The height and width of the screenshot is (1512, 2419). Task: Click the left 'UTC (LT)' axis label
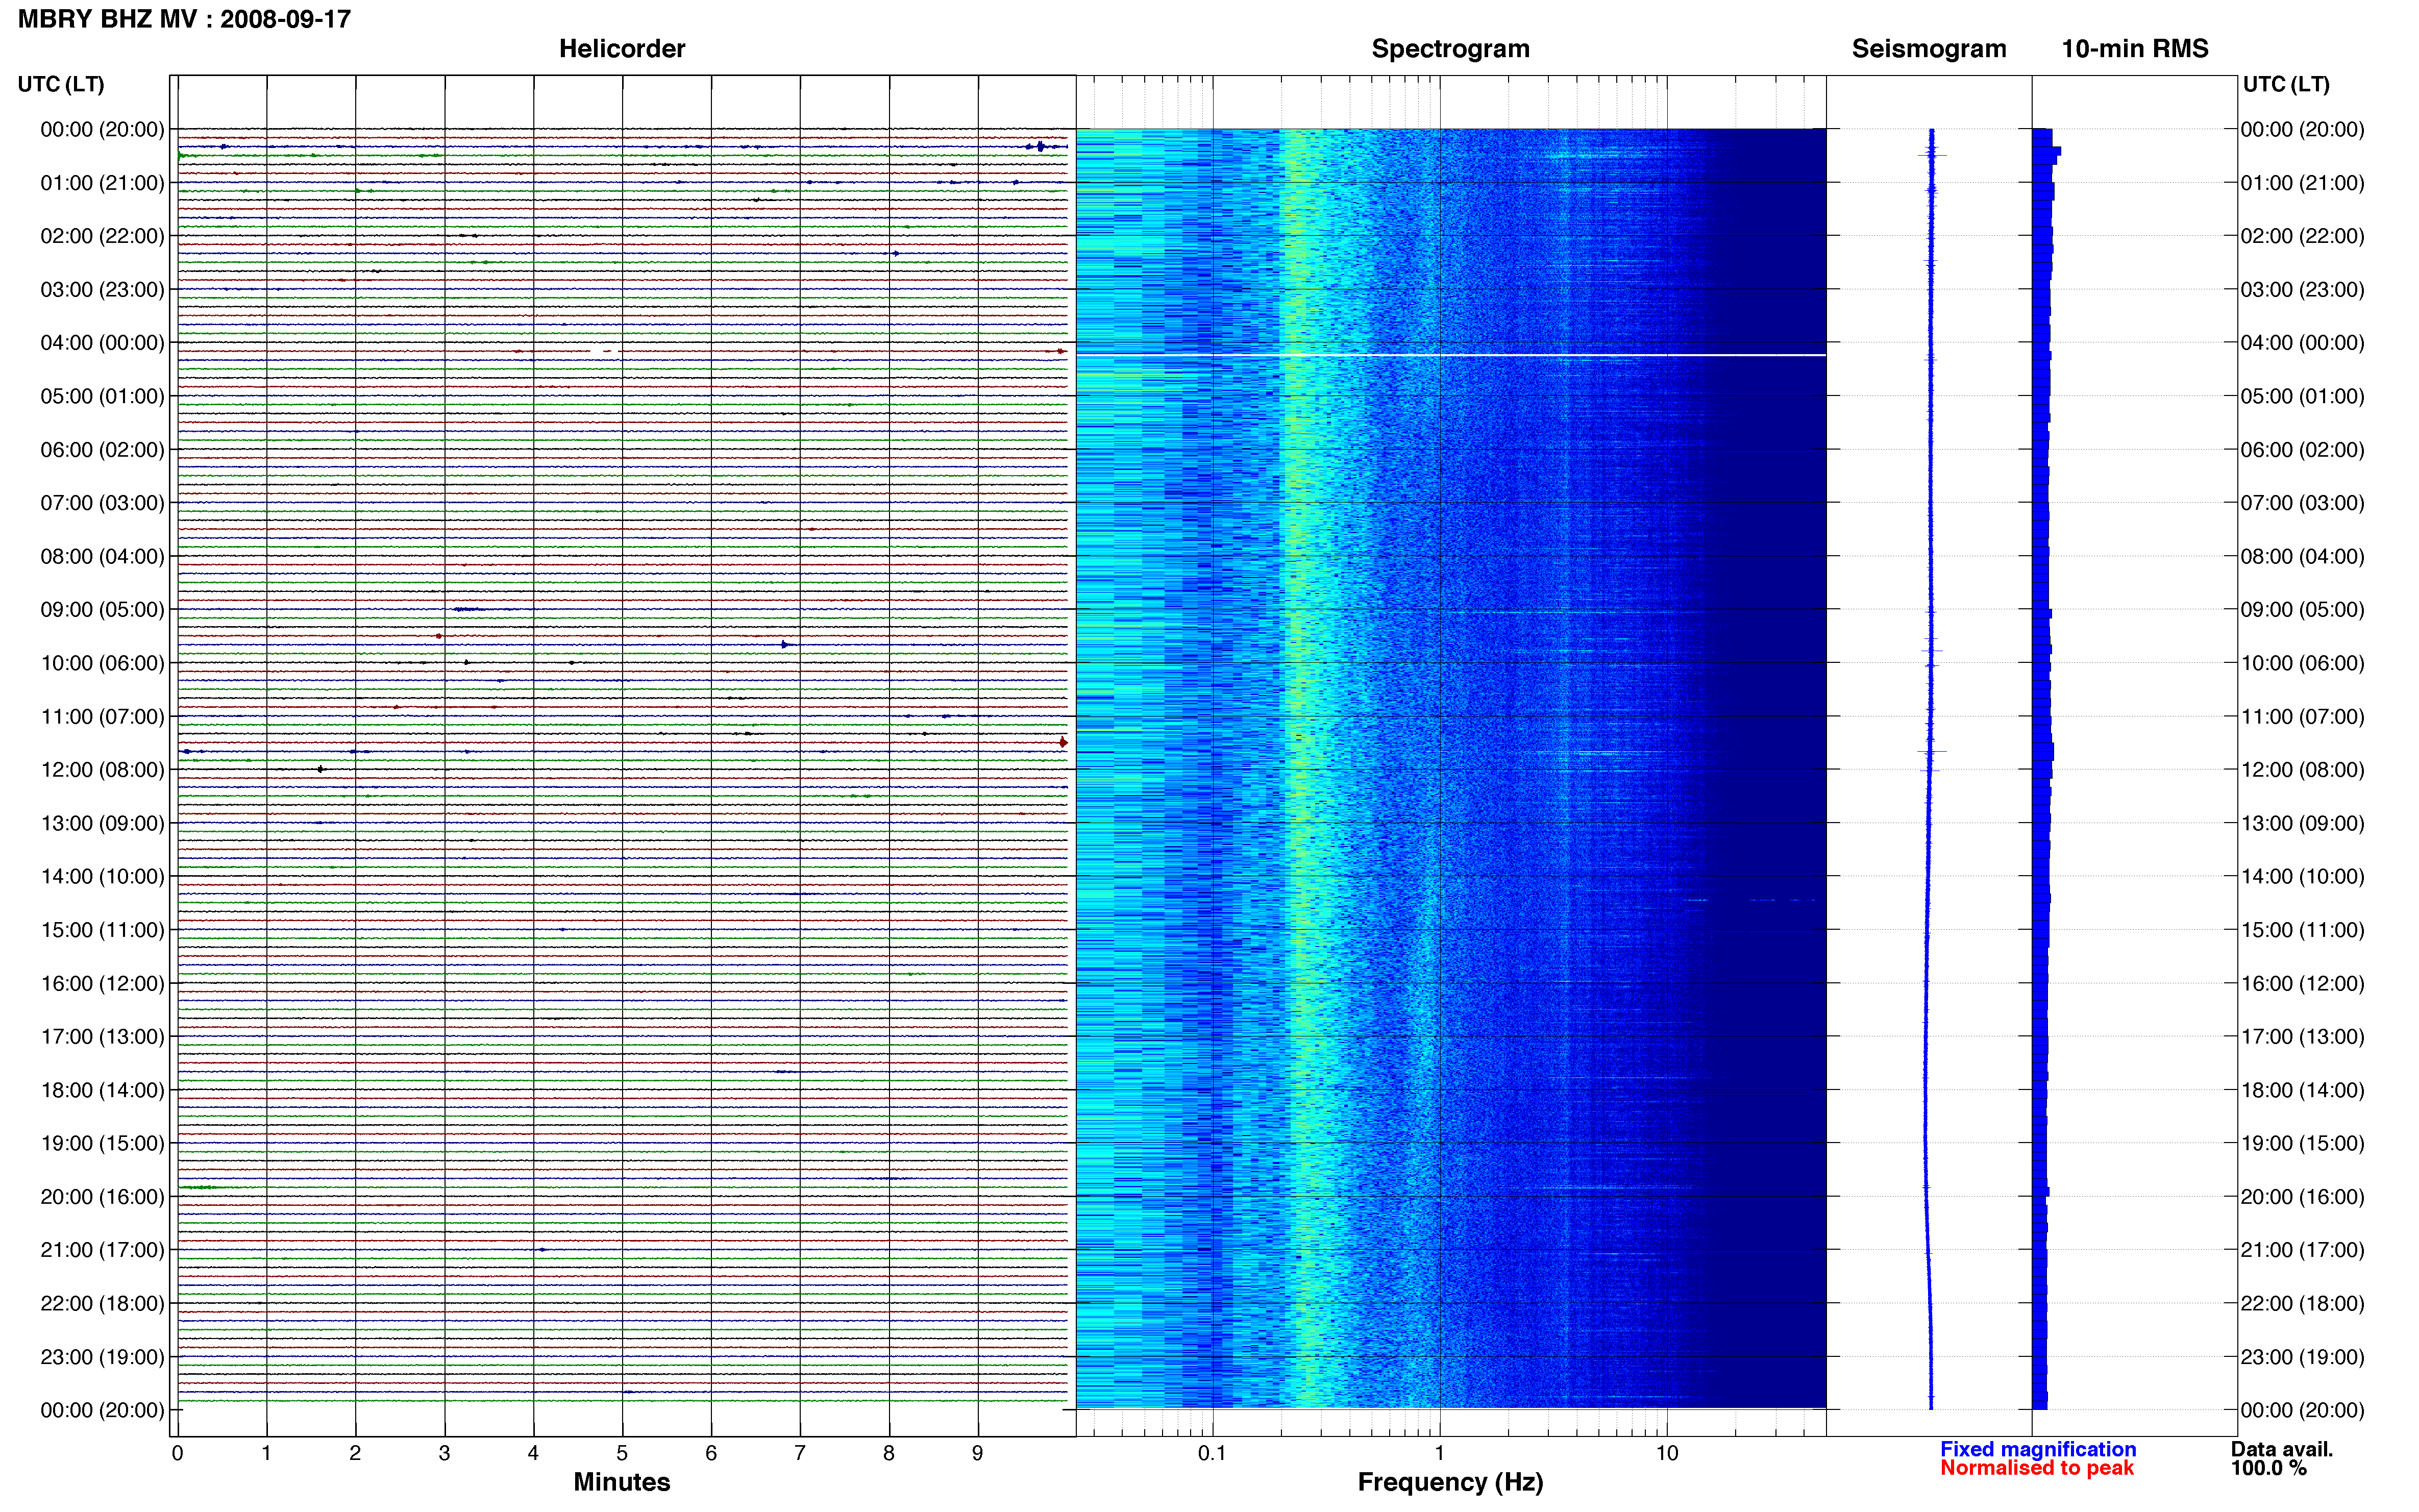61,84
